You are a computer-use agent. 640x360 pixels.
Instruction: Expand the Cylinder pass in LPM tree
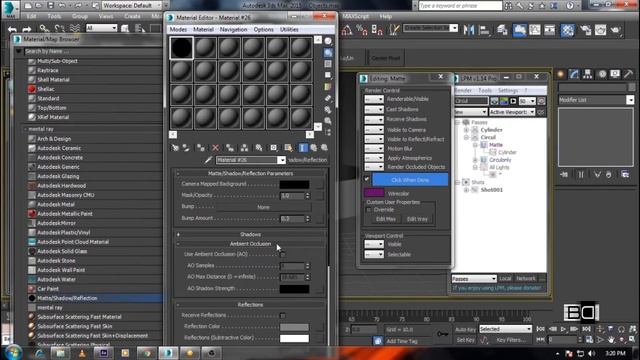[x=466, y=130]
